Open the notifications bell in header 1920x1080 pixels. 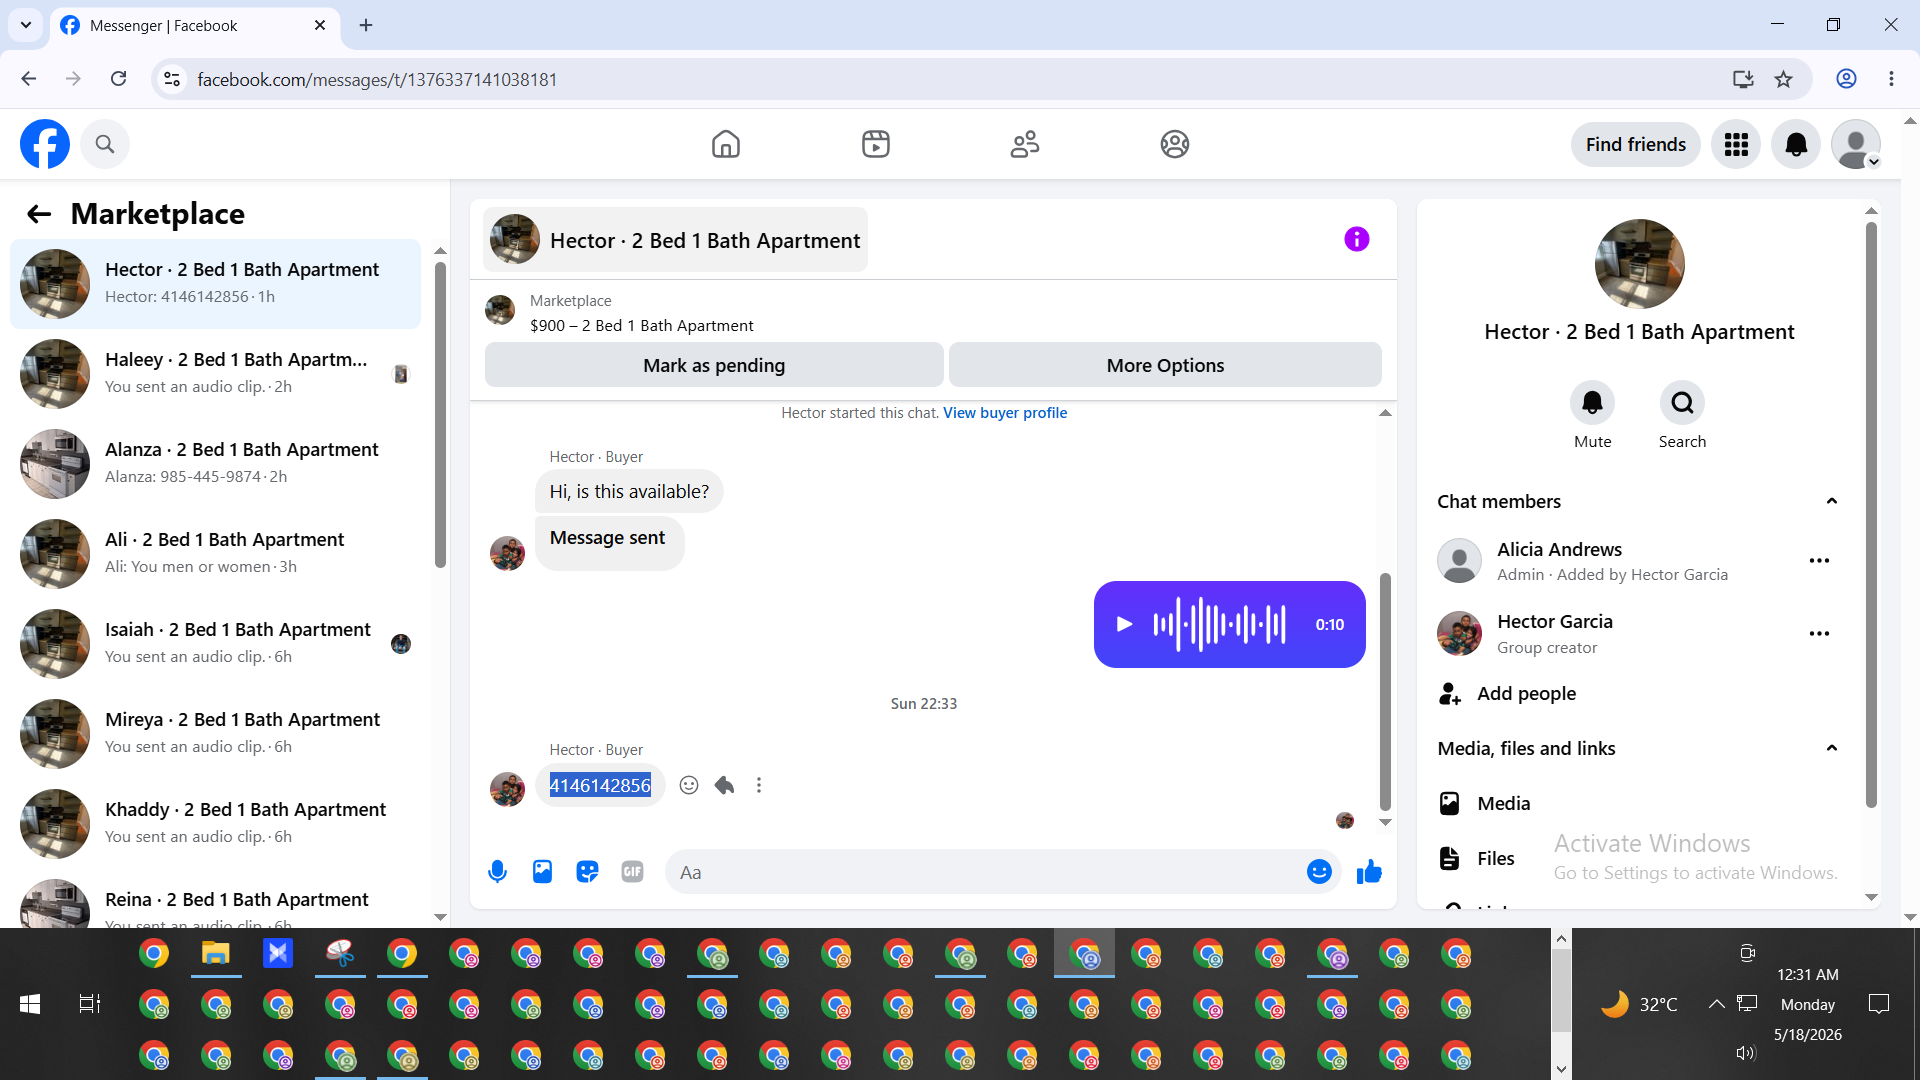pyautogui.click(x=1796, y=144)
